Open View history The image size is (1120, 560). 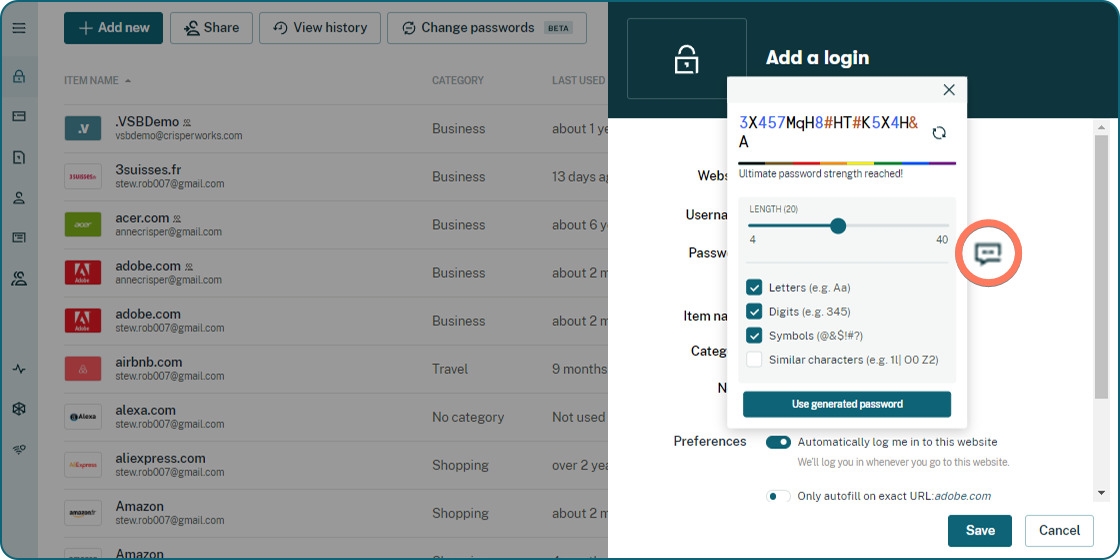(x=320, y=28)
